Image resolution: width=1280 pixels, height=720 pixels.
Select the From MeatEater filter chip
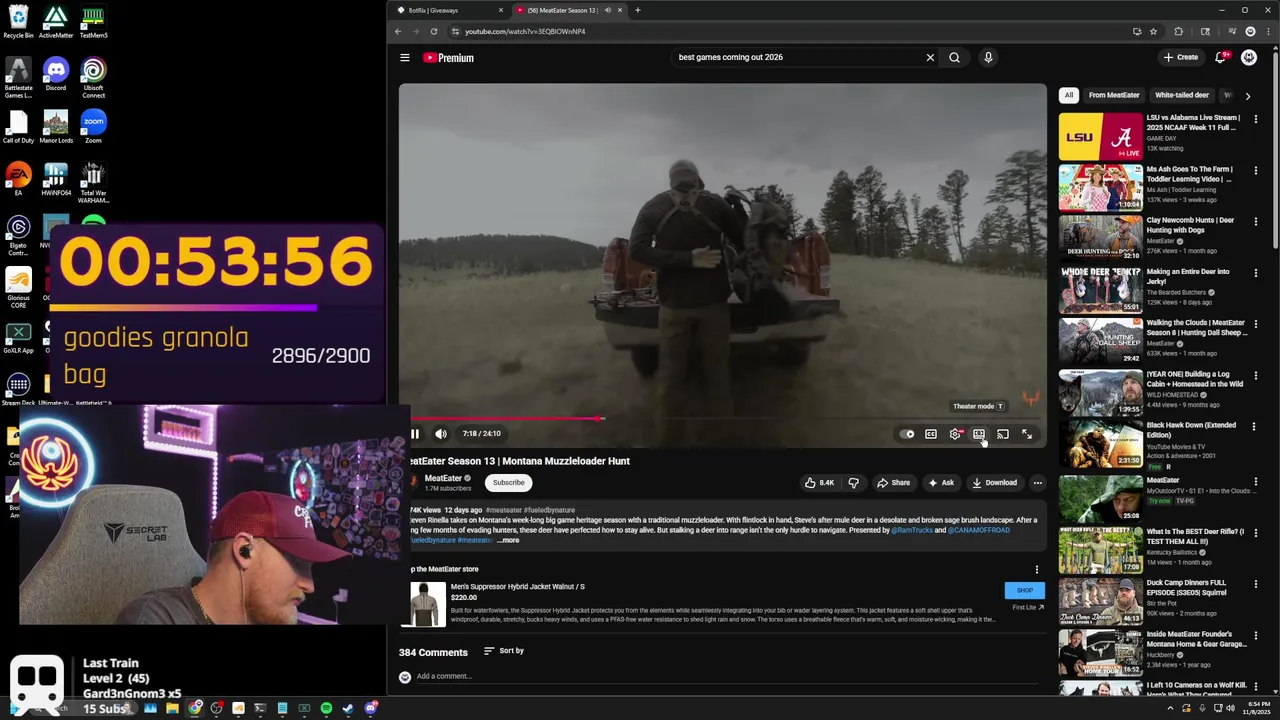point(1114,96)
